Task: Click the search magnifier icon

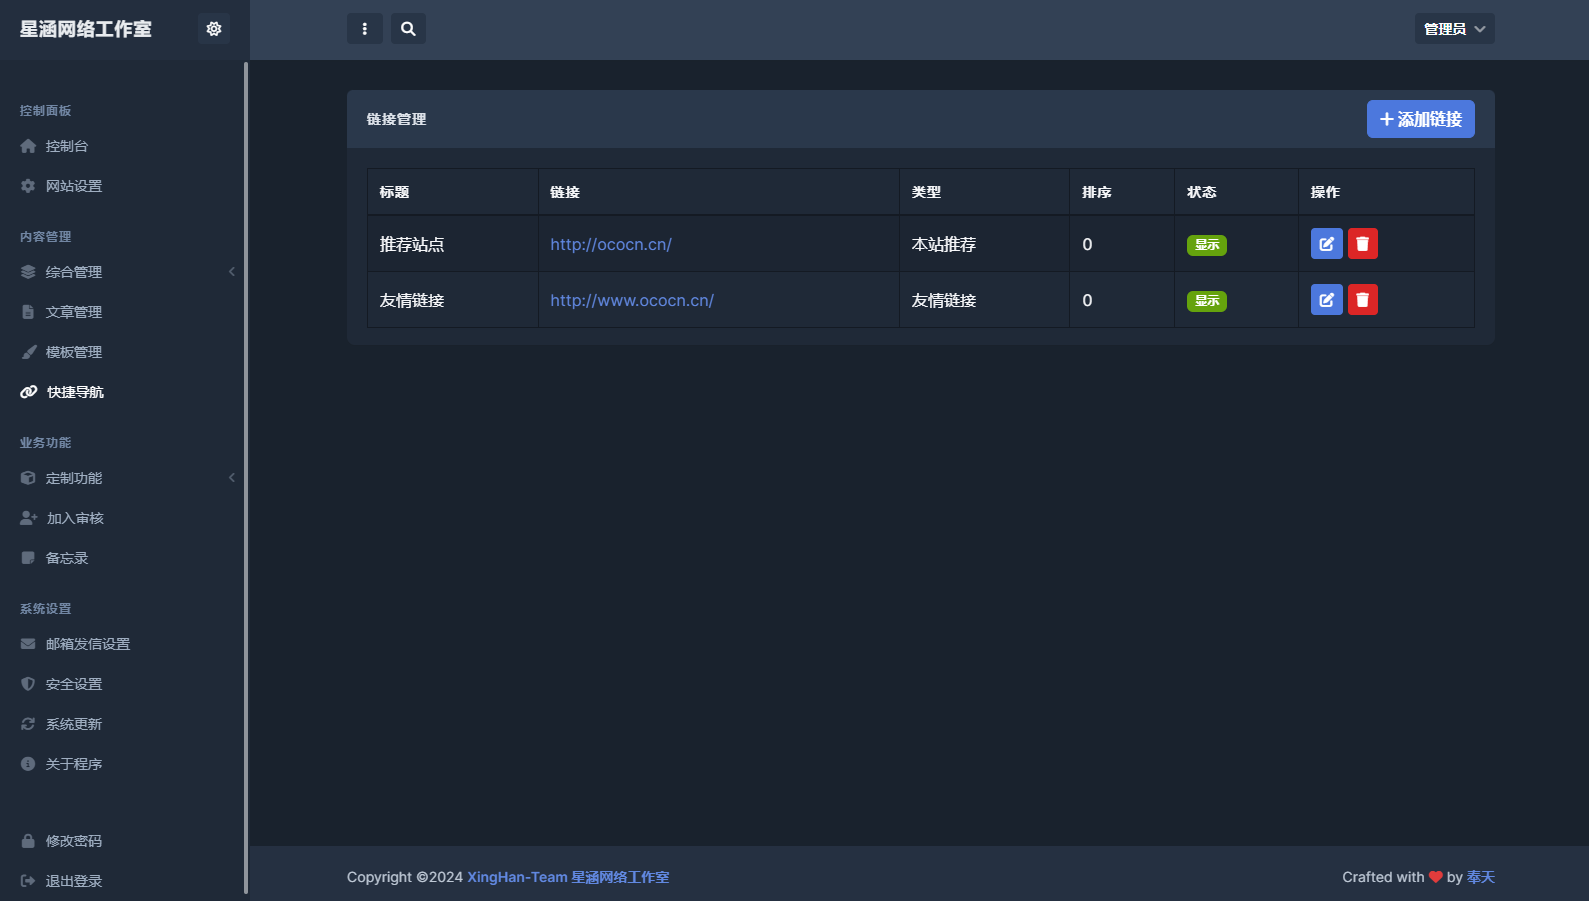Action: tap(408, 29)
